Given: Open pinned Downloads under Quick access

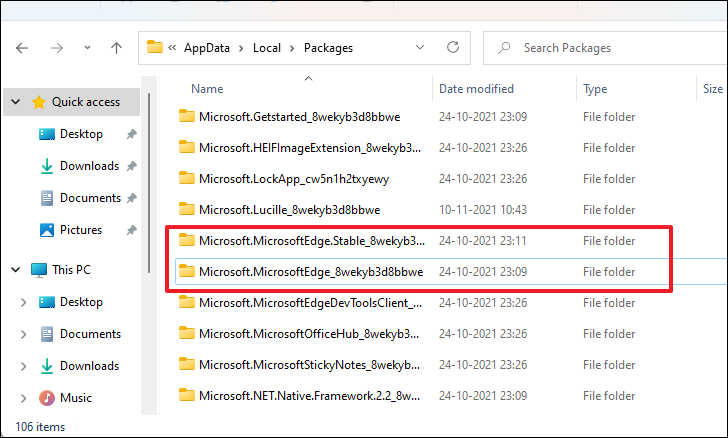Looking at the screenshot, I should coord(89,166).
